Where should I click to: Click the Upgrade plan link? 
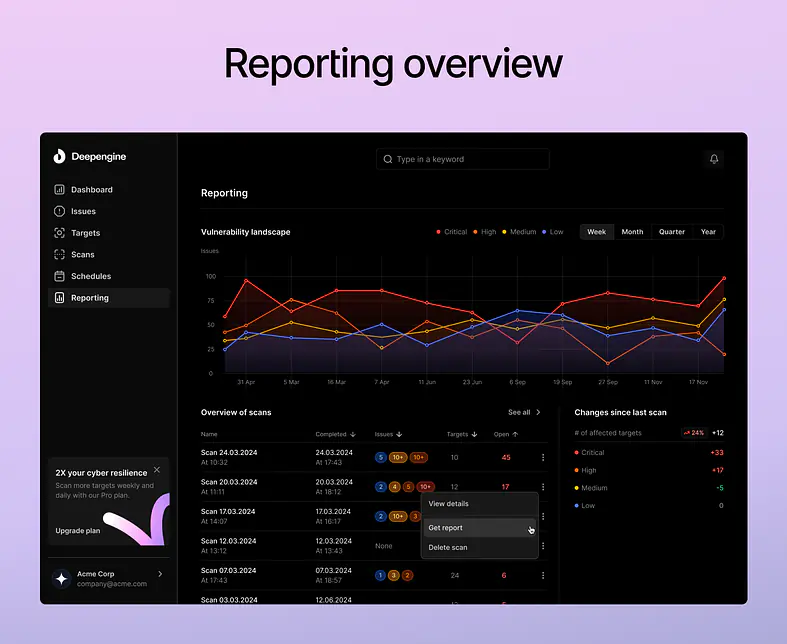78,531
